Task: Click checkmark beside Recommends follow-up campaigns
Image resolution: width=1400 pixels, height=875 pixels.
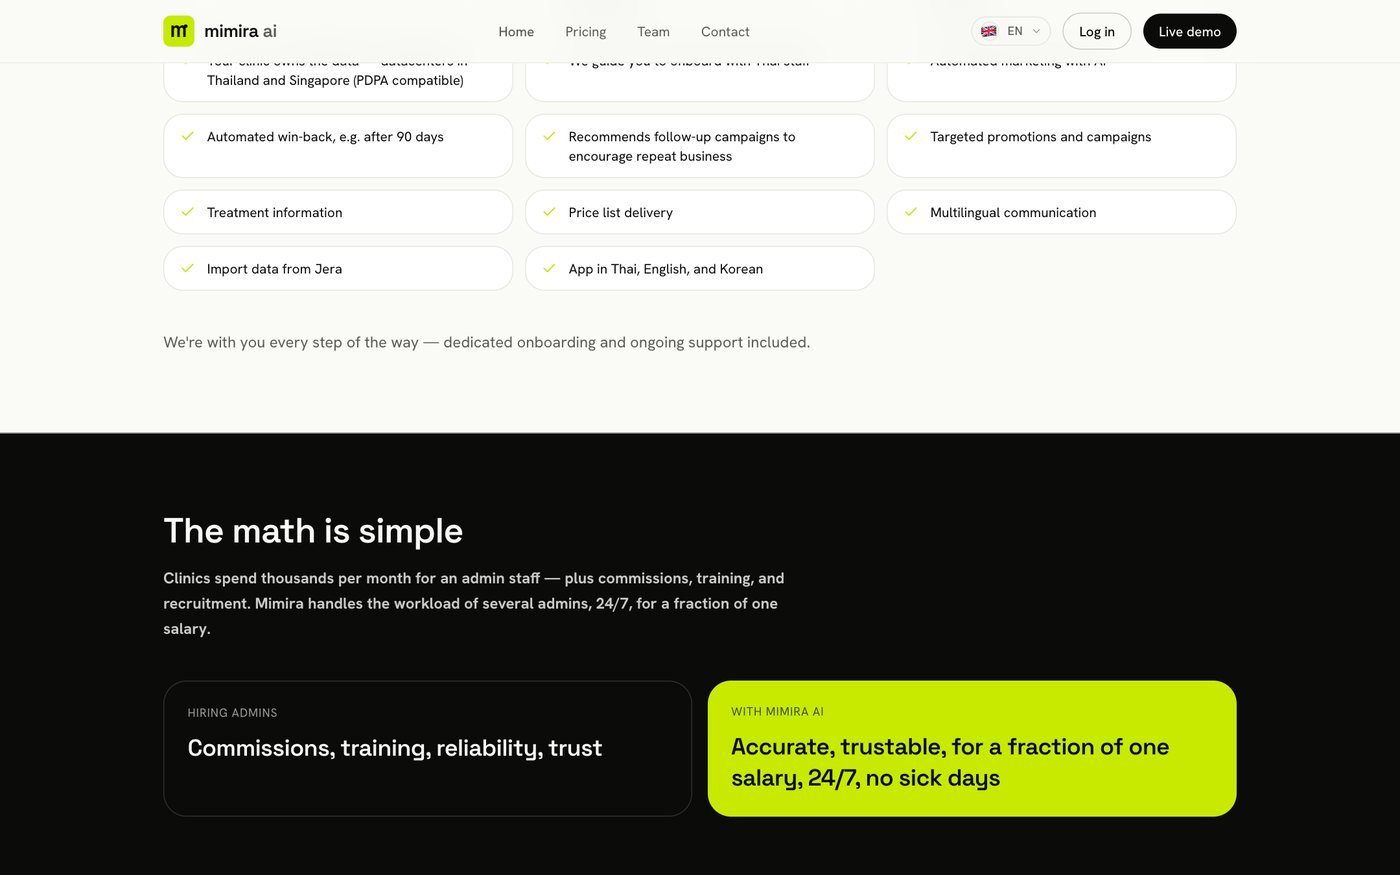Action: (x=549, y=136)
